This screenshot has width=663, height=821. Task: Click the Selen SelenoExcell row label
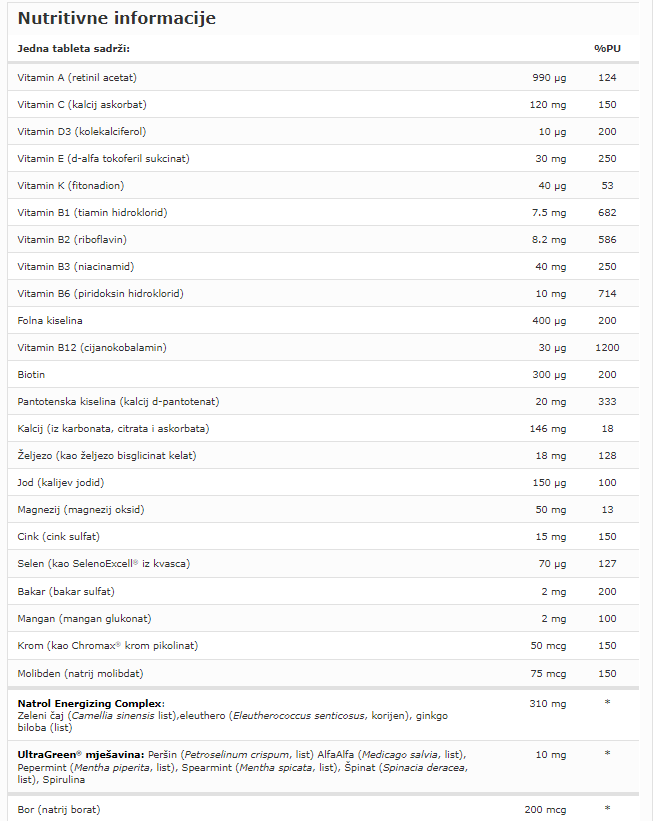pos(104,564)
